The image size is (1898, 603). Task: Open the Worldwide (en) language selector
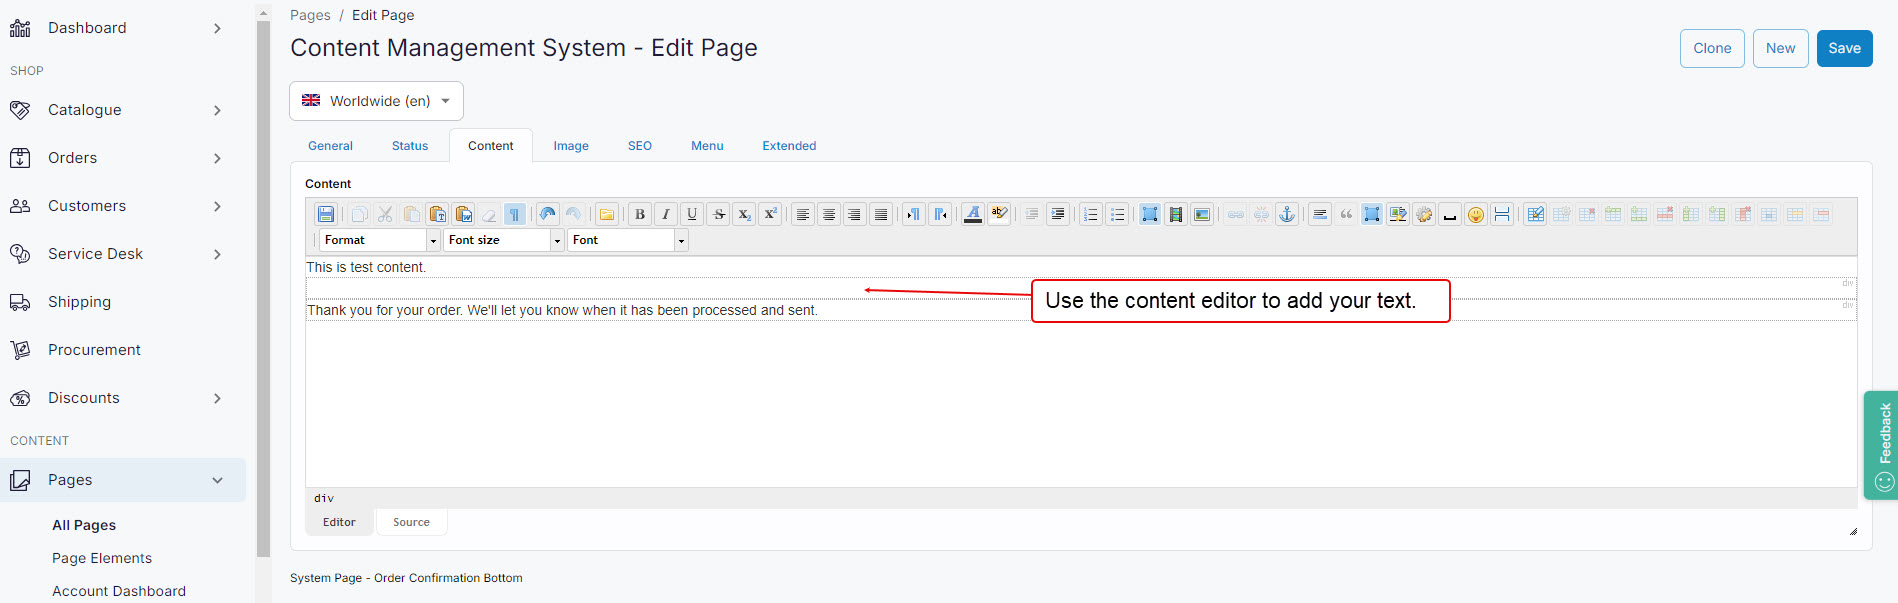click(376, 101)
